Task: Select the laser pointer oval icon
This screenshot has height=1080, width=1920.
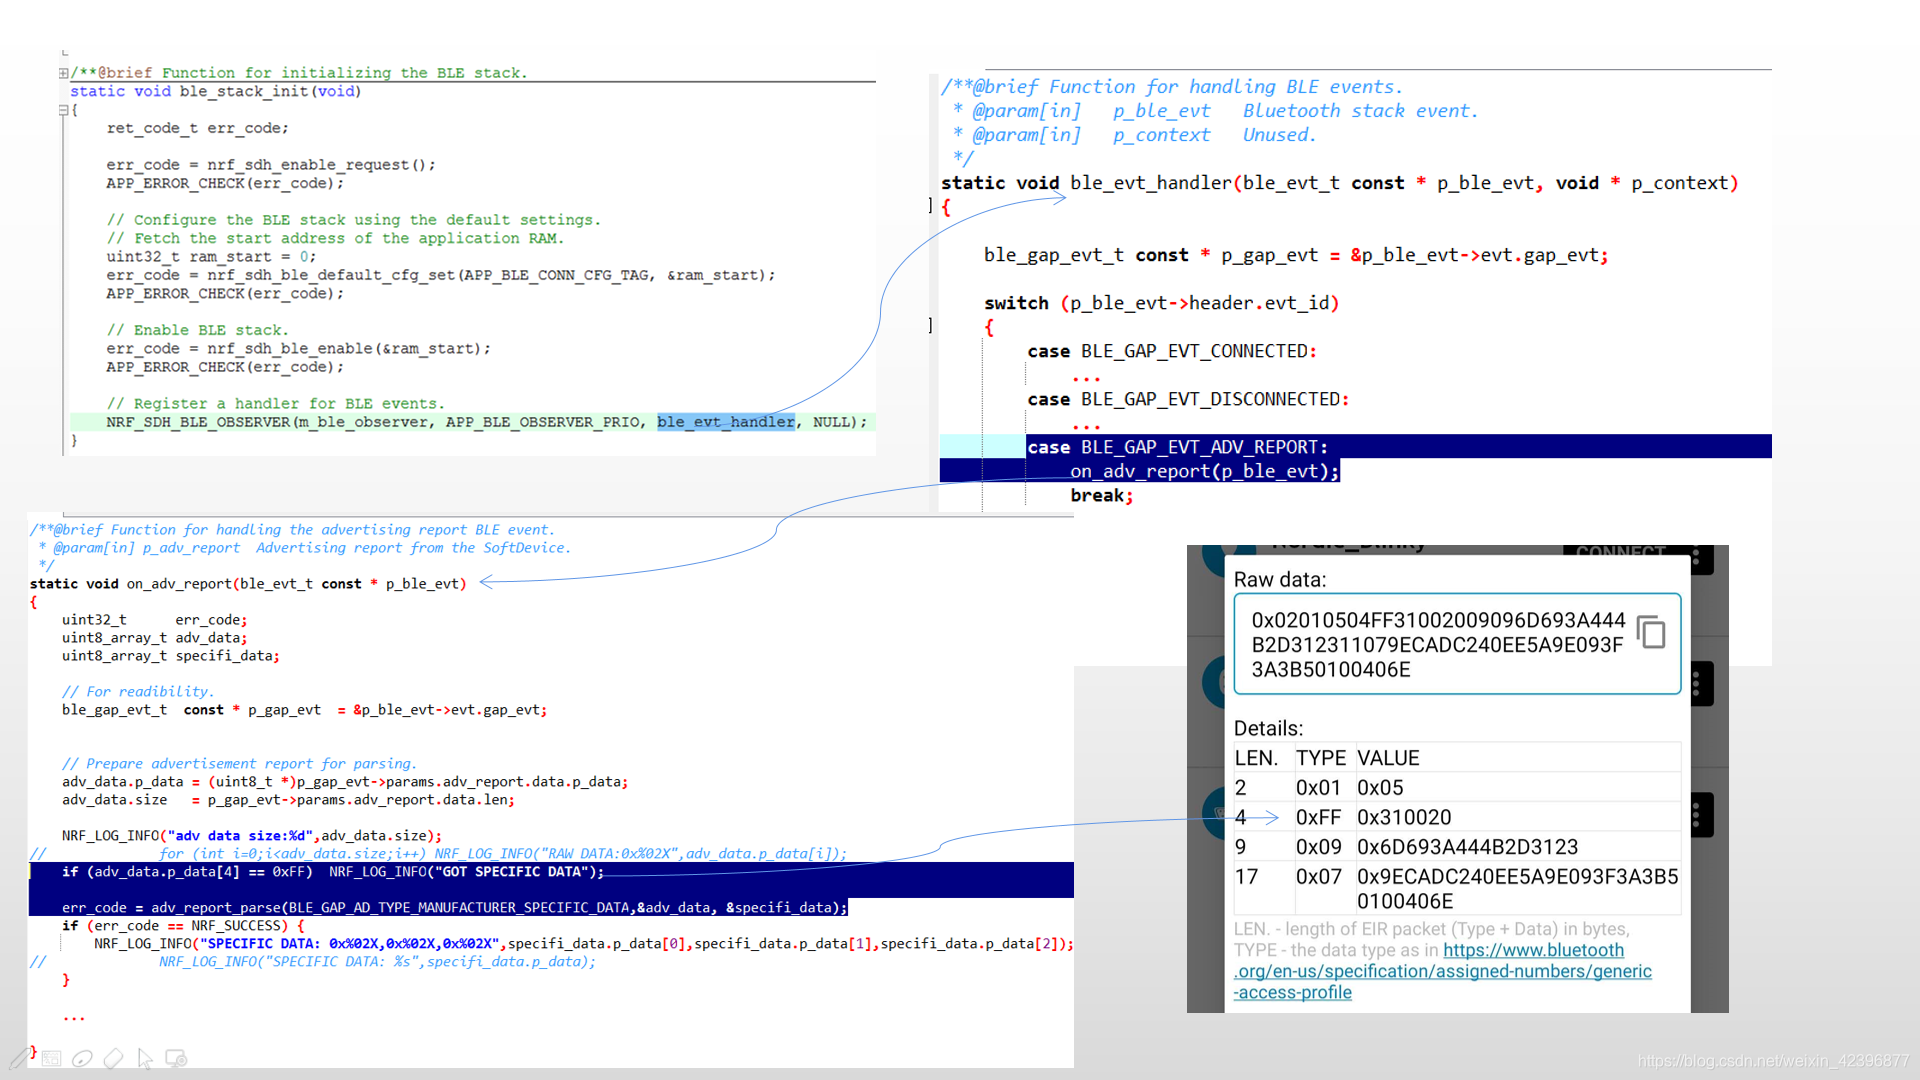Action: pos(83,1058)
